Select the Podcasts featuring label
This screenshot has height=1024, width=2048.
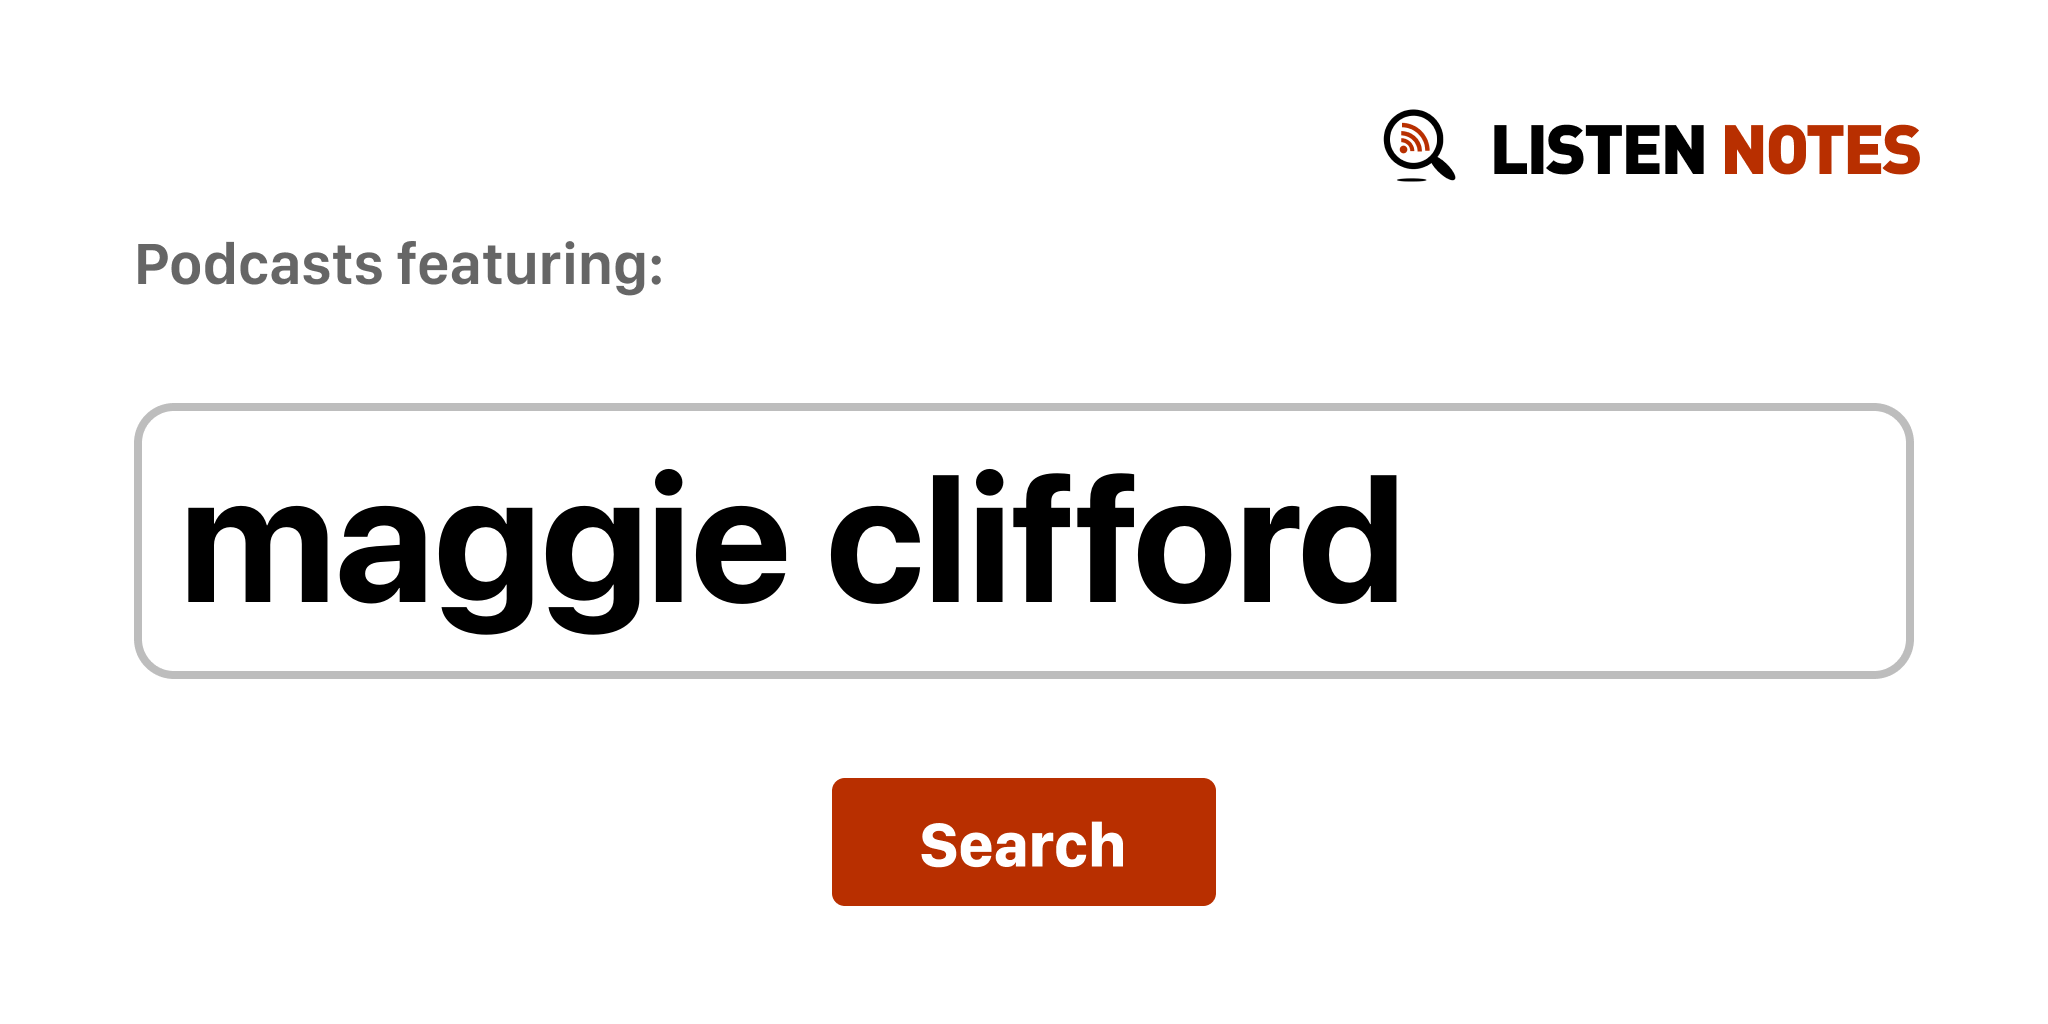[399, 266]
